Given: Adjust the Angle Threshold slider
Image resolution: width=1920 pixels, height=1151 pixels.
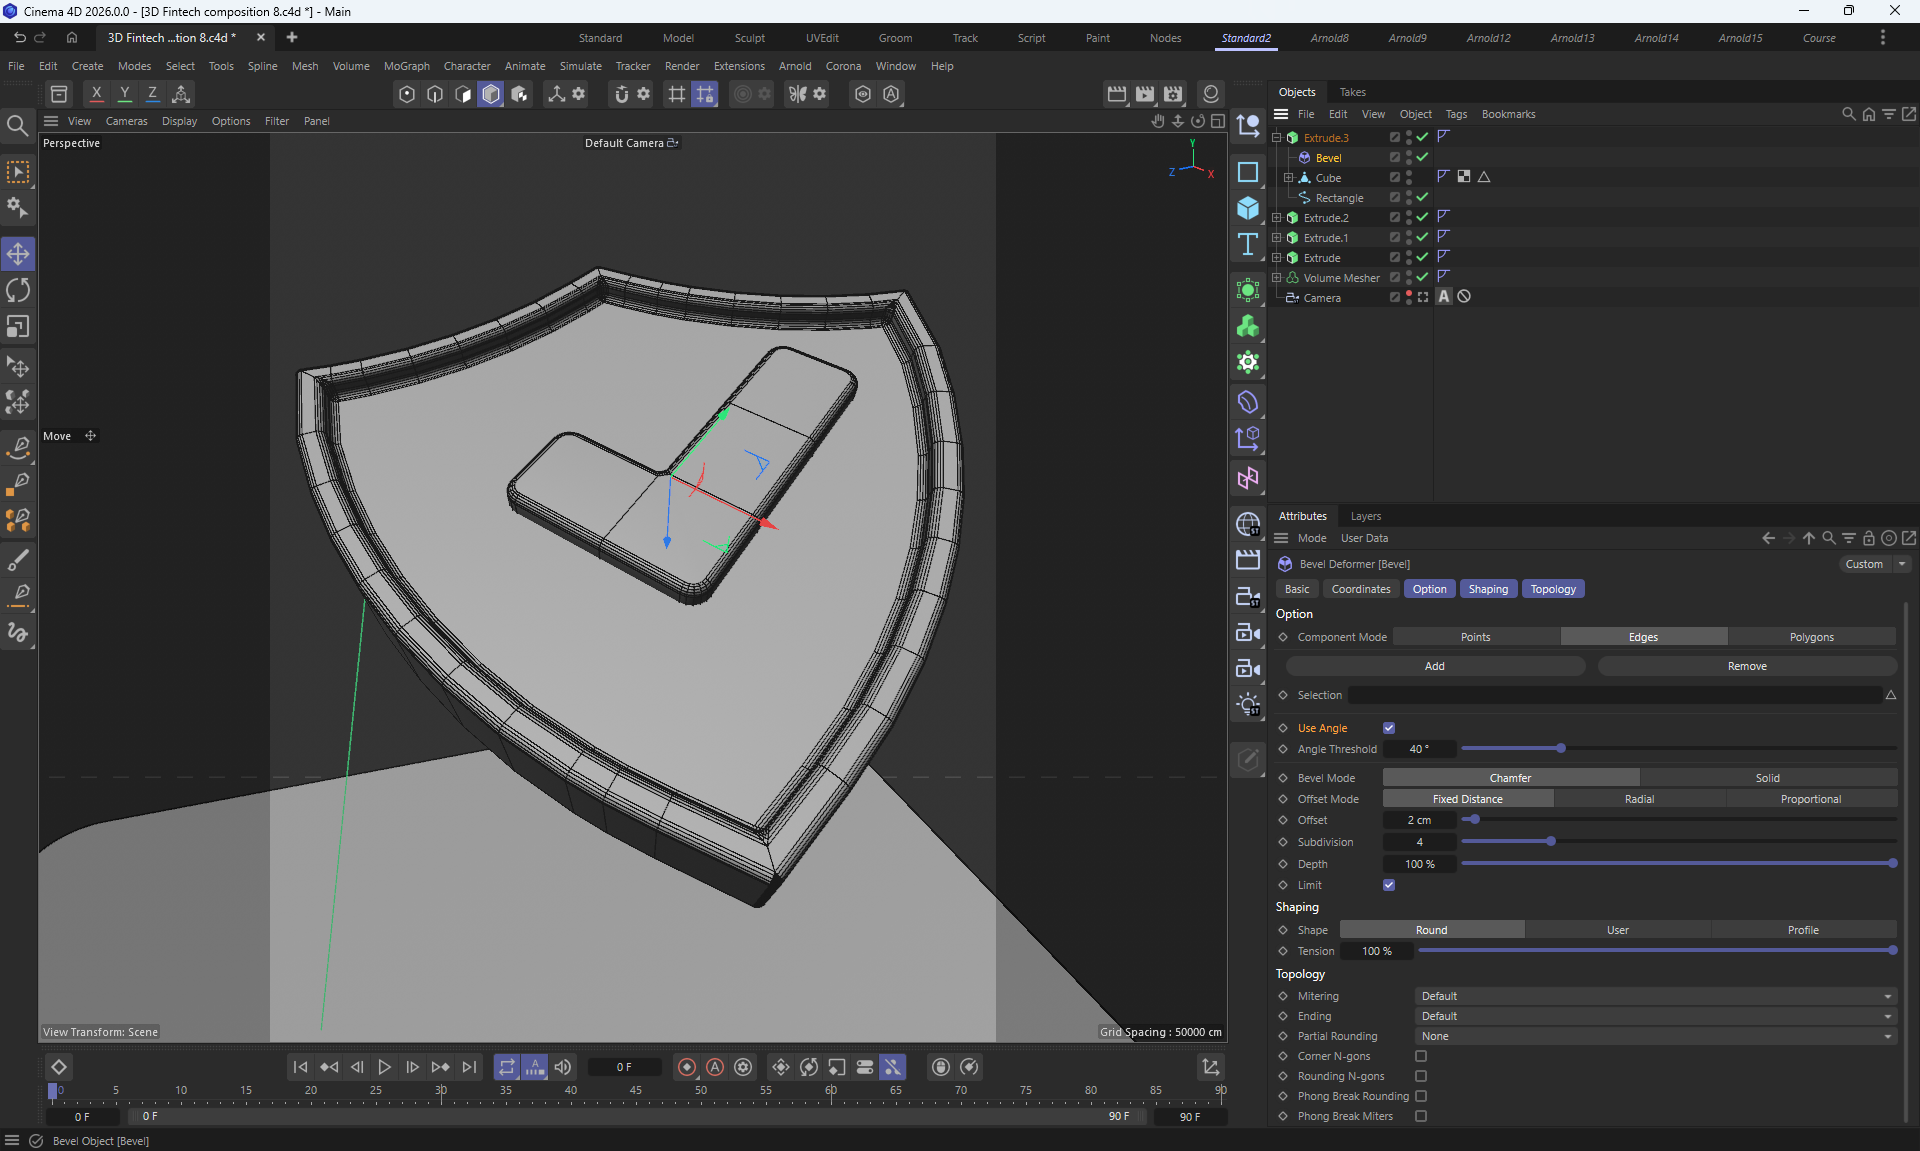Looking at the screenshot, I should click(1560, 749).
